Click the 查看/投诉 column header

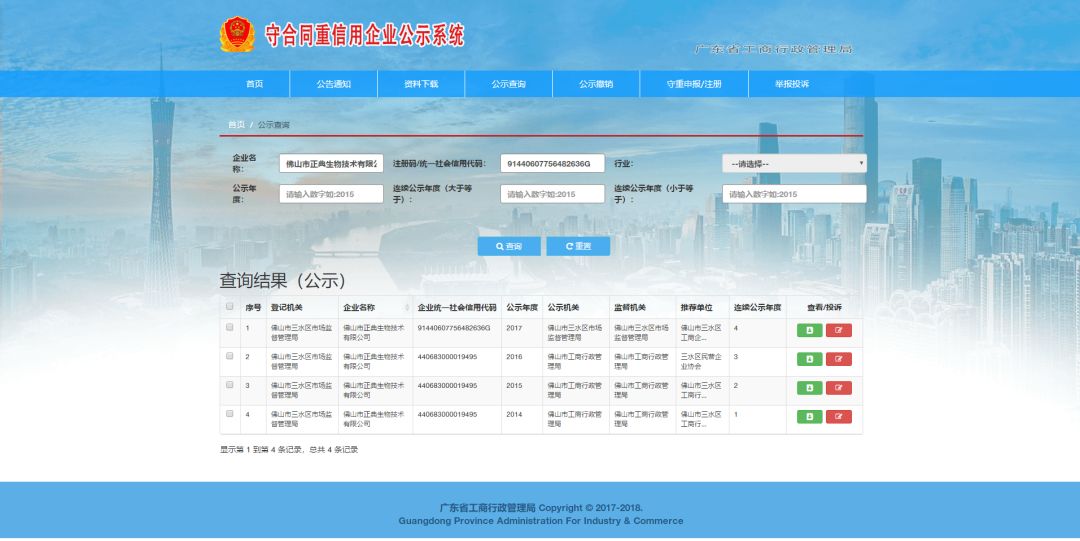(824, 307)
